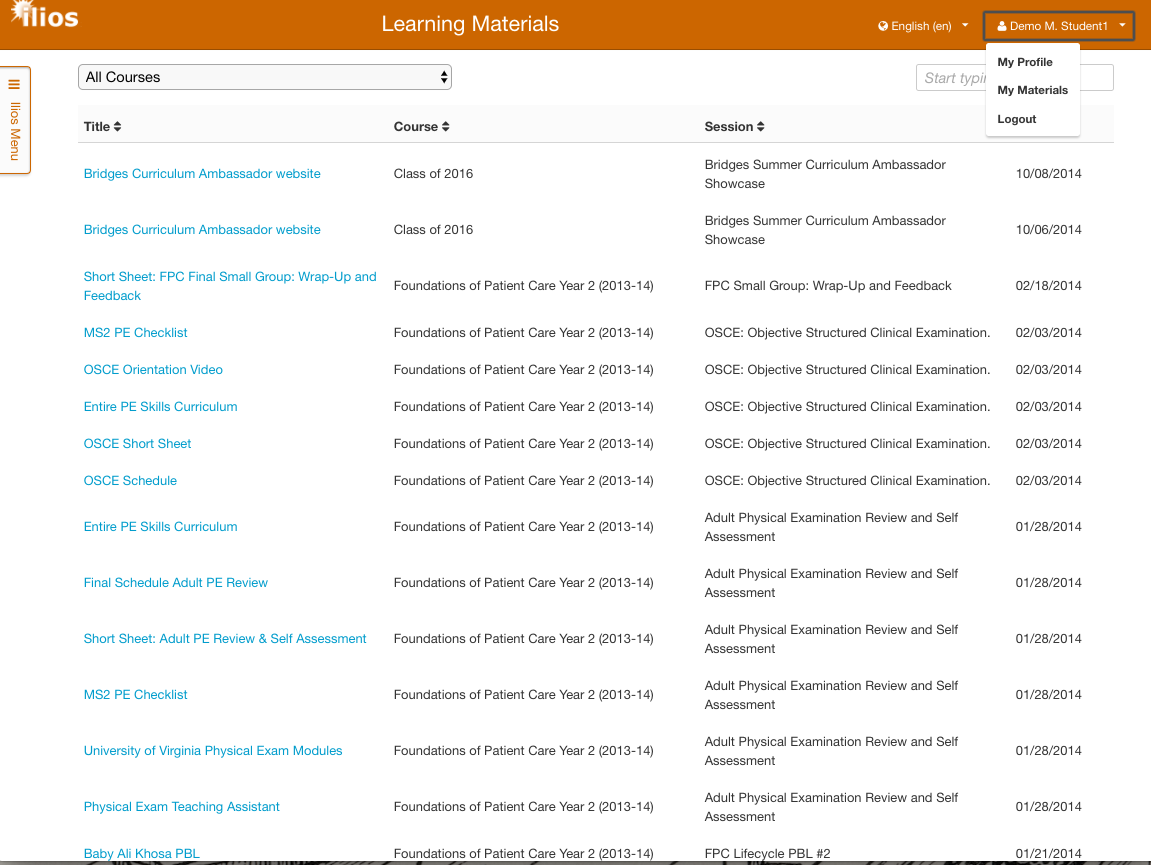This screenshot has width=1151, height=865.
Task: Open the Baby Ali Khosa PBL link
Action: (142, 854)
